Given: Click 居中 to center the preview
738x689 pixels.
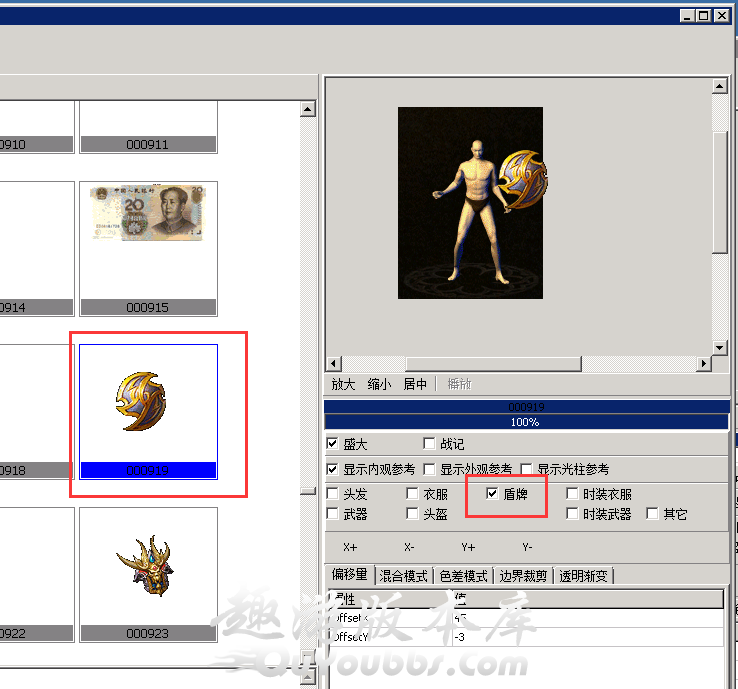Looking at the screenshot, I should click(415, 384).
